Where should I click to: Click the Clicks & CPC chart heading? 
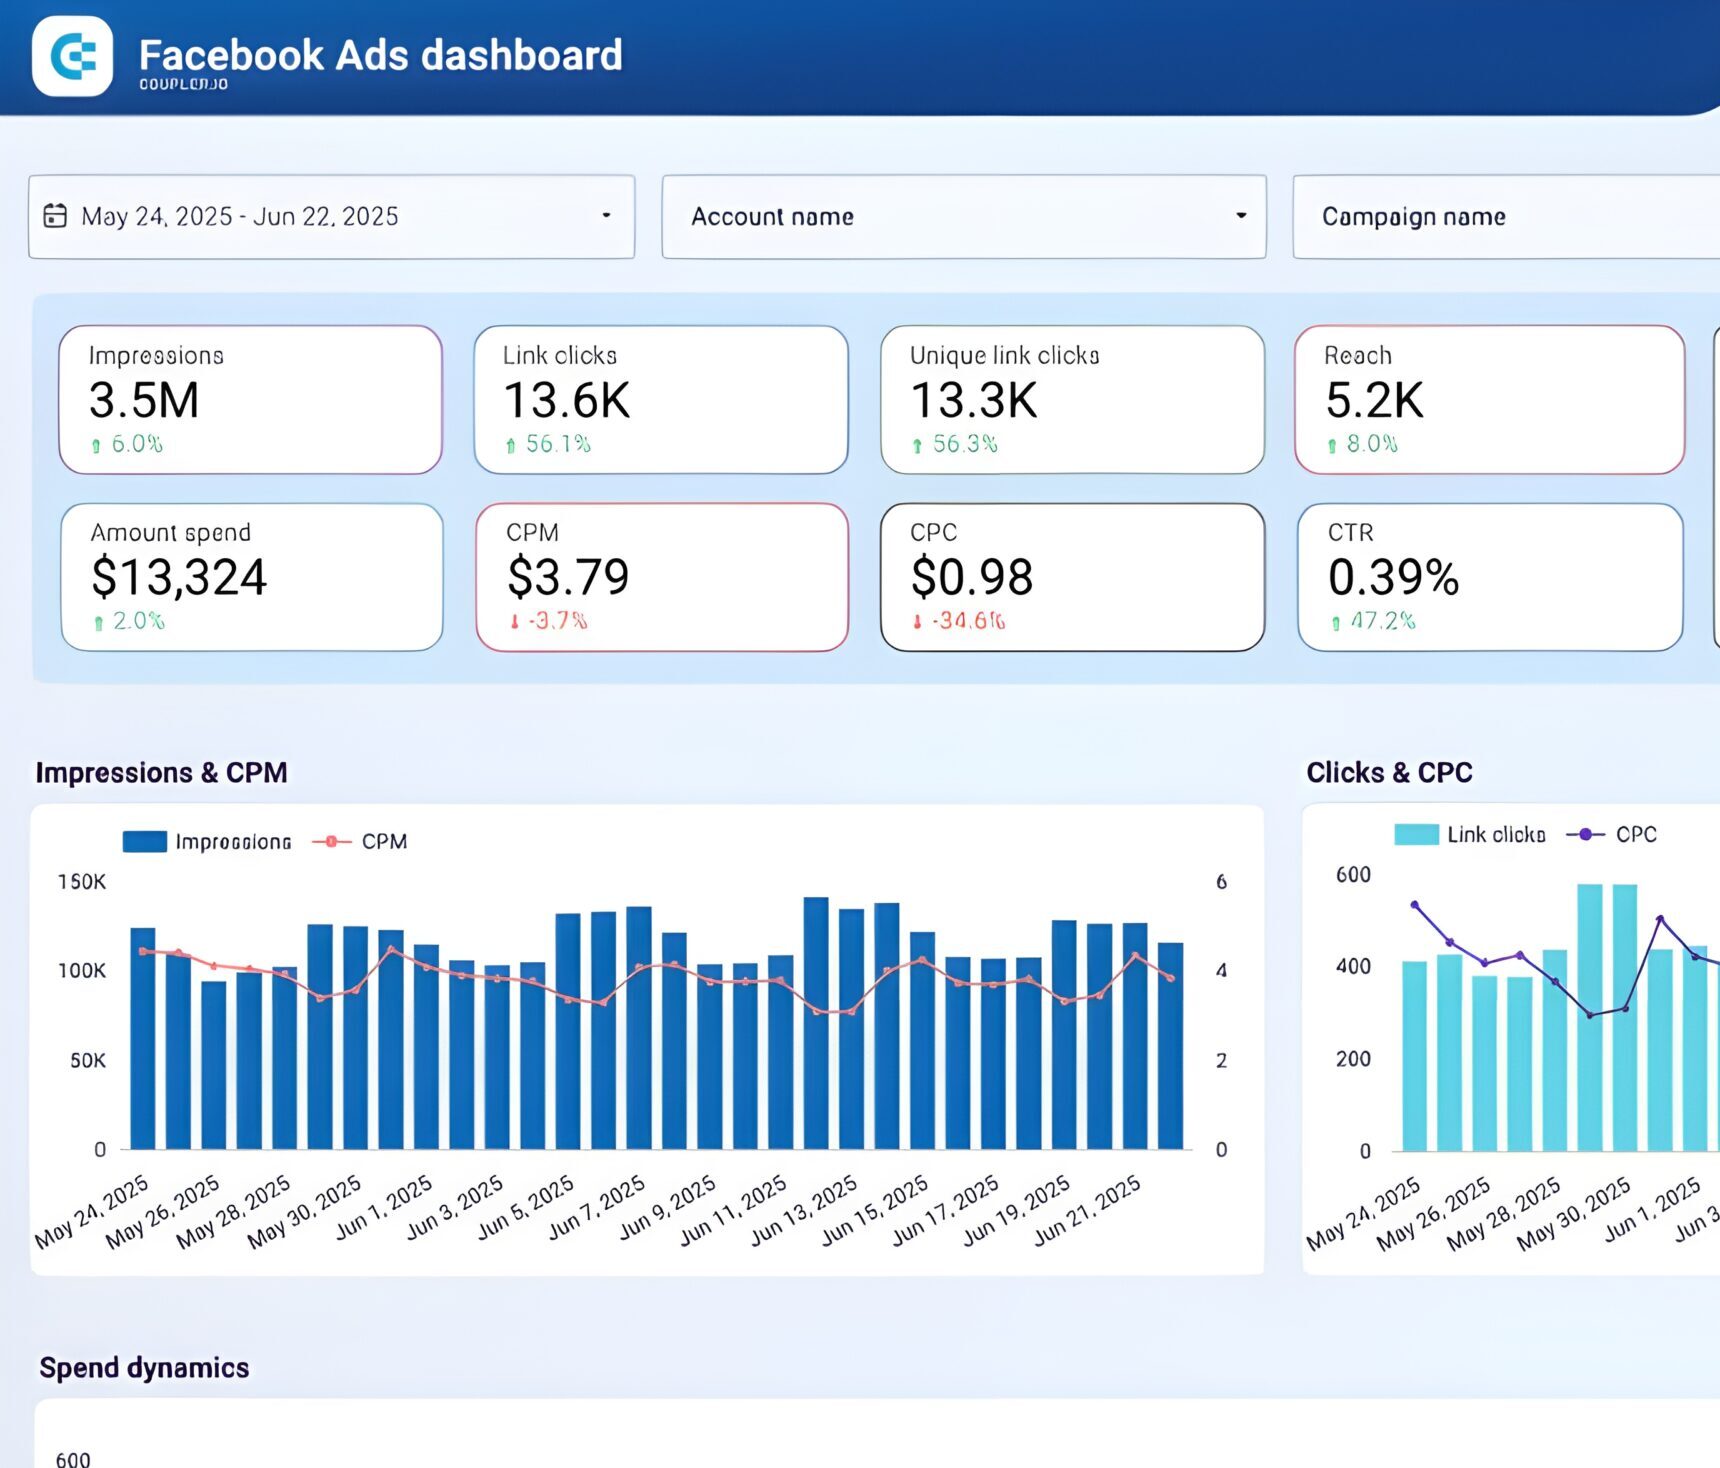[x=1389, y=773]
